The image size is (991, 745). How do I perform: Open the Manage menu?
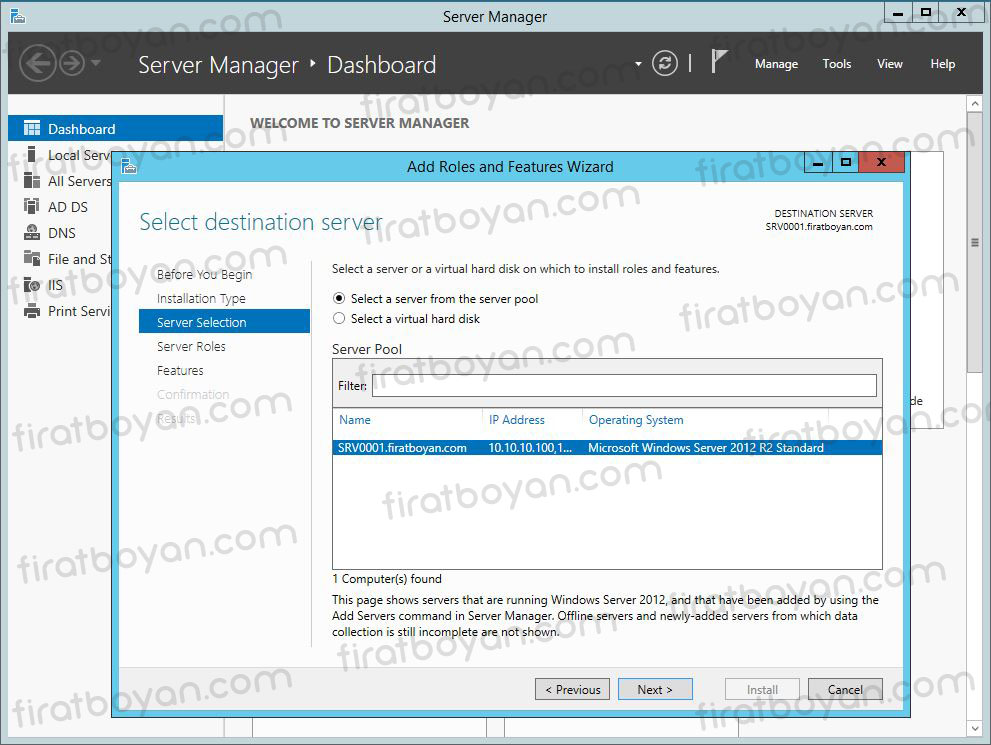click(776, 64)
